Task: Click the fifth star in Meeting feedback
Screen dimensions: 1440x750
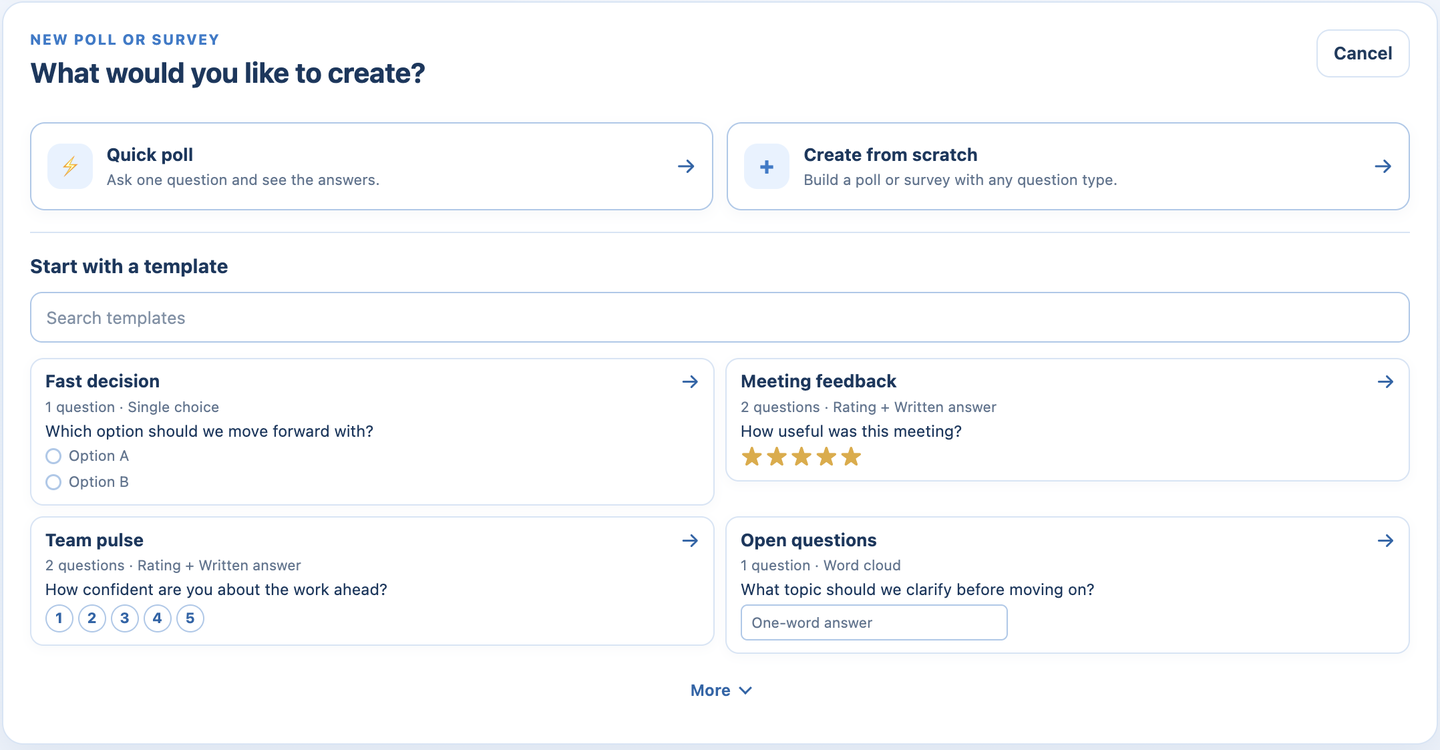Action: 851,457
